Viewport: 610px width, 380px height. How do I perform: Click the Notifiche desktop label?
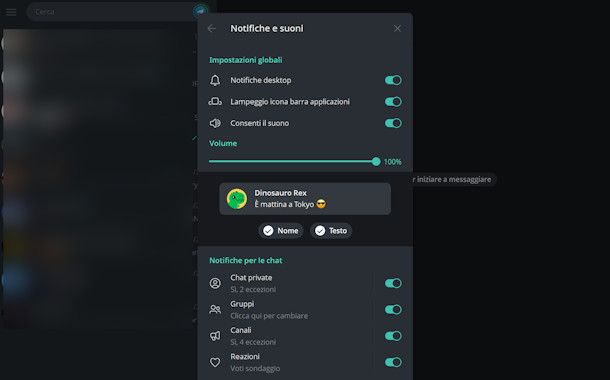(x=261, y=80)
